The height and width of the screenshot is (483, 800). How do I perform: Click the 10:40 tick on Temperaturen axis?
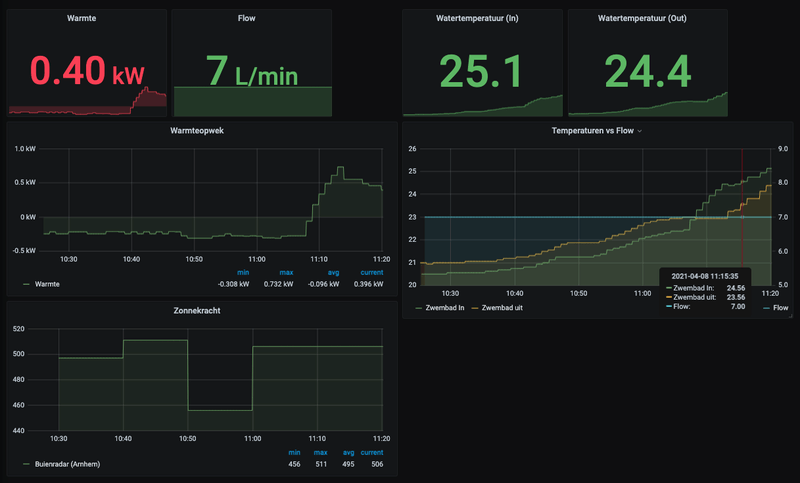coord(514,293)
